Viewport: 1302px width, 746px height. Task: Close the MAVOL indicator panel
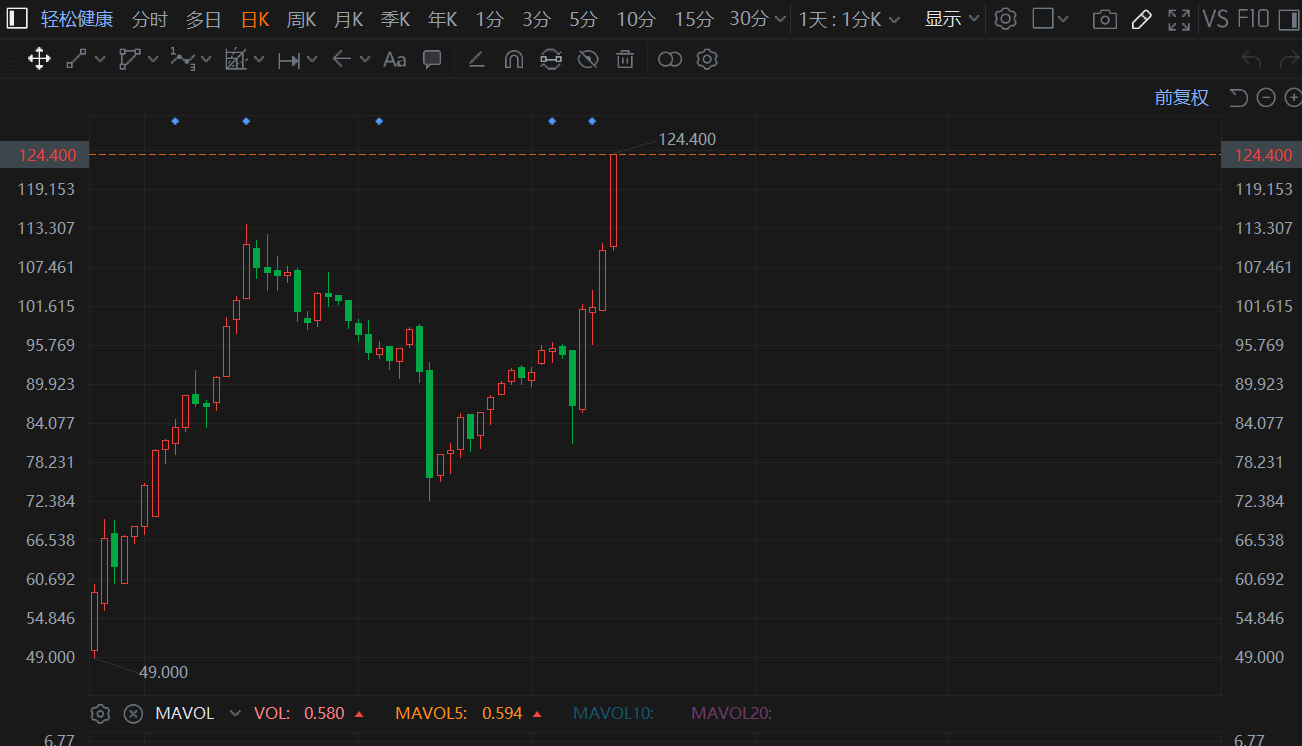[133, 713]
